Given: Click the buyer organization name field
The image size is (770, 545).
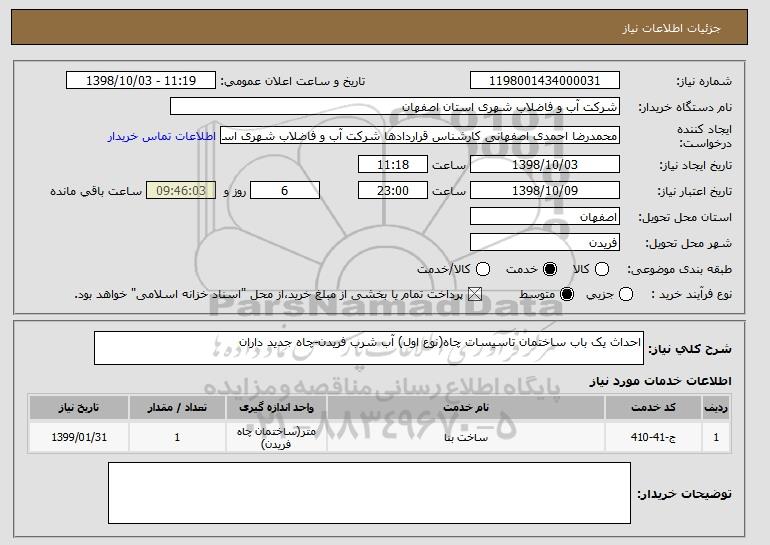Looking at the screenshot, I should point(395,107).
